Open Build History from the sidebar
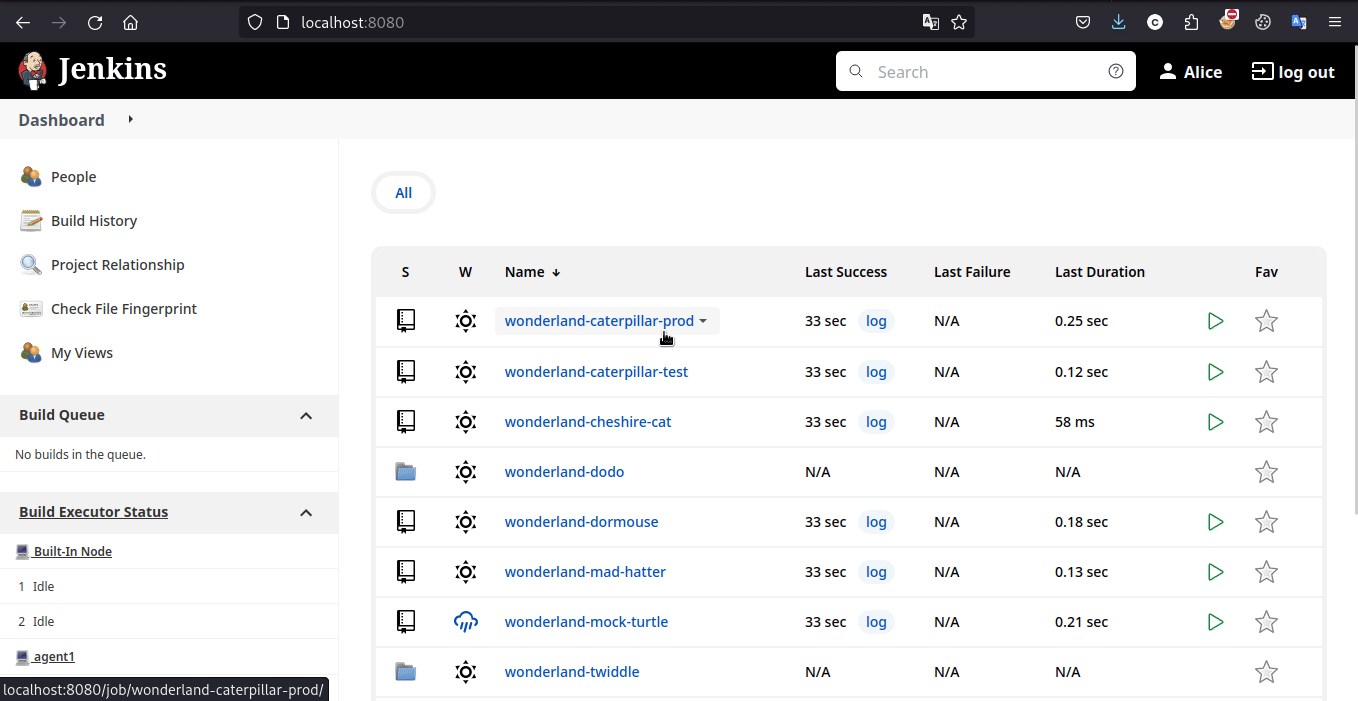This screenshot has width=1358, height=701. pos(94,221)
